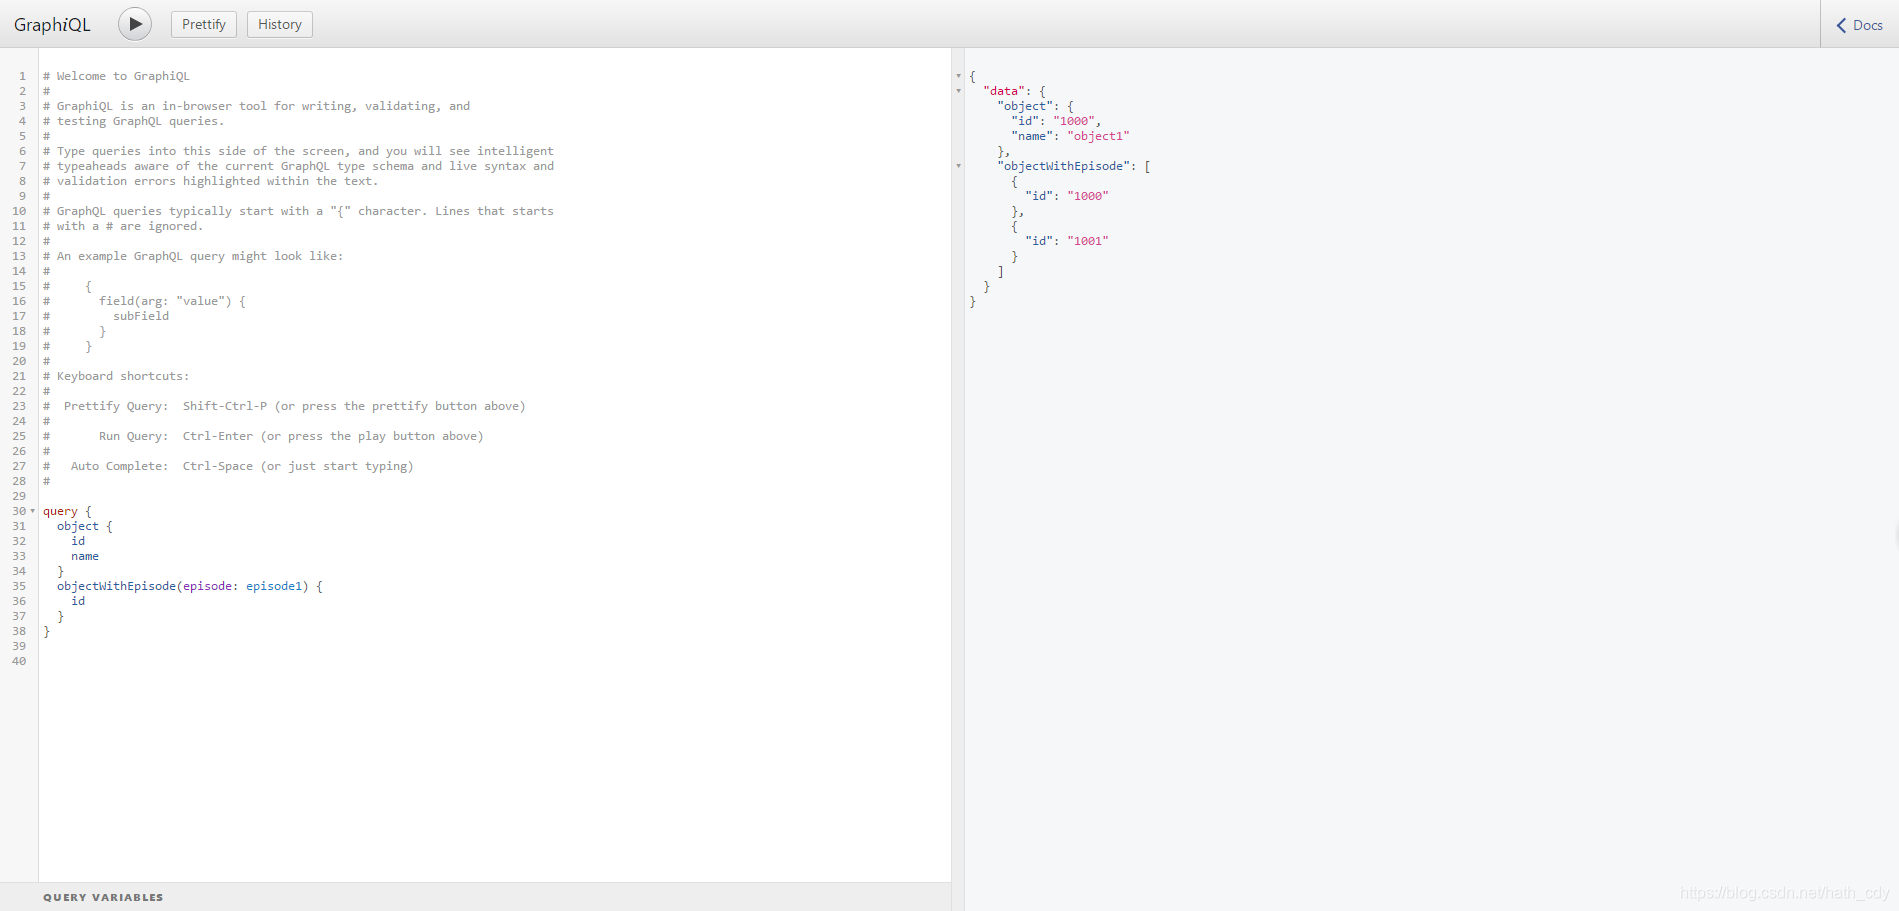Collapse the root brace in the result pane
Viewport: 1899px width, 911px height.
[959, 76]
